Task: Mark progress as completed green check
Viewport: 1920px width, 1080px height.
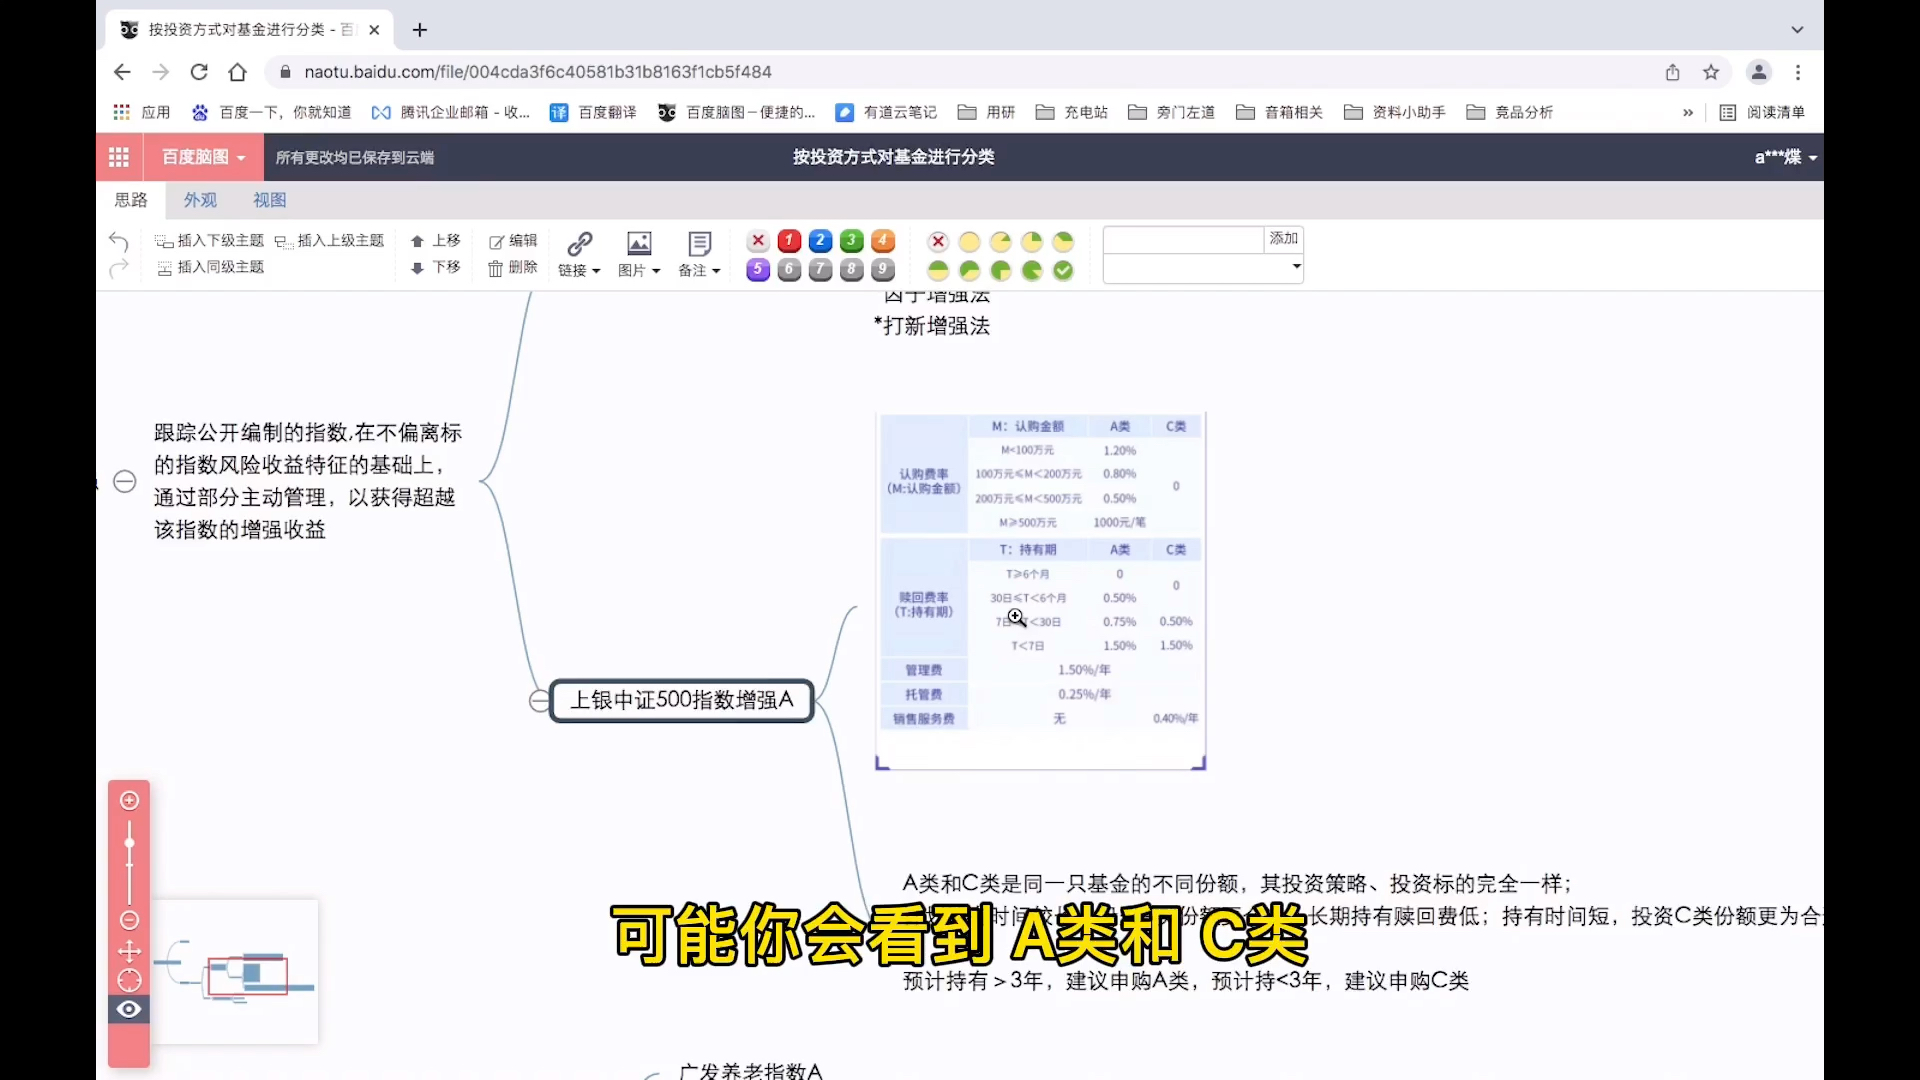Action: (1063, 270)
